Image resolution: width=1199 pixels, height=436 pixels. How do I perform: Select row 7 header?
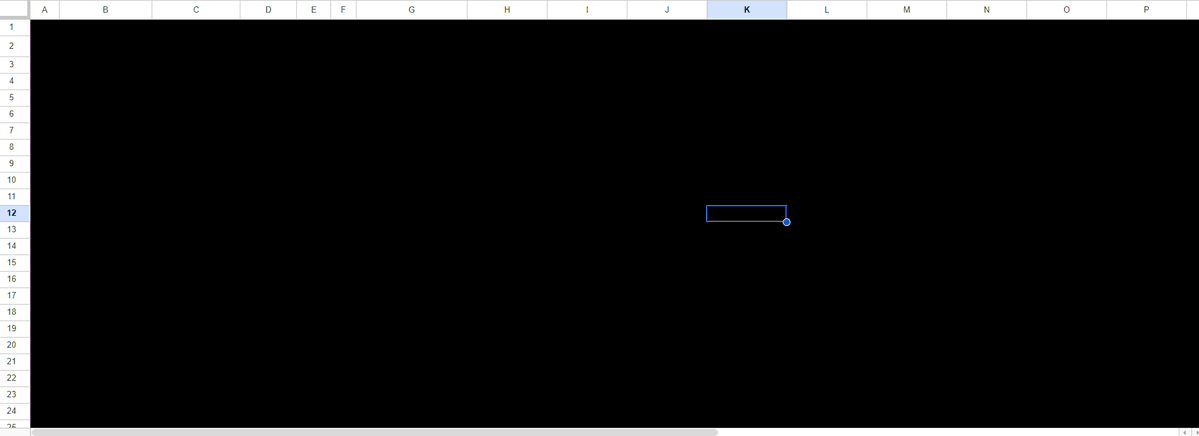pyautogui.click(x=15, y=131)
